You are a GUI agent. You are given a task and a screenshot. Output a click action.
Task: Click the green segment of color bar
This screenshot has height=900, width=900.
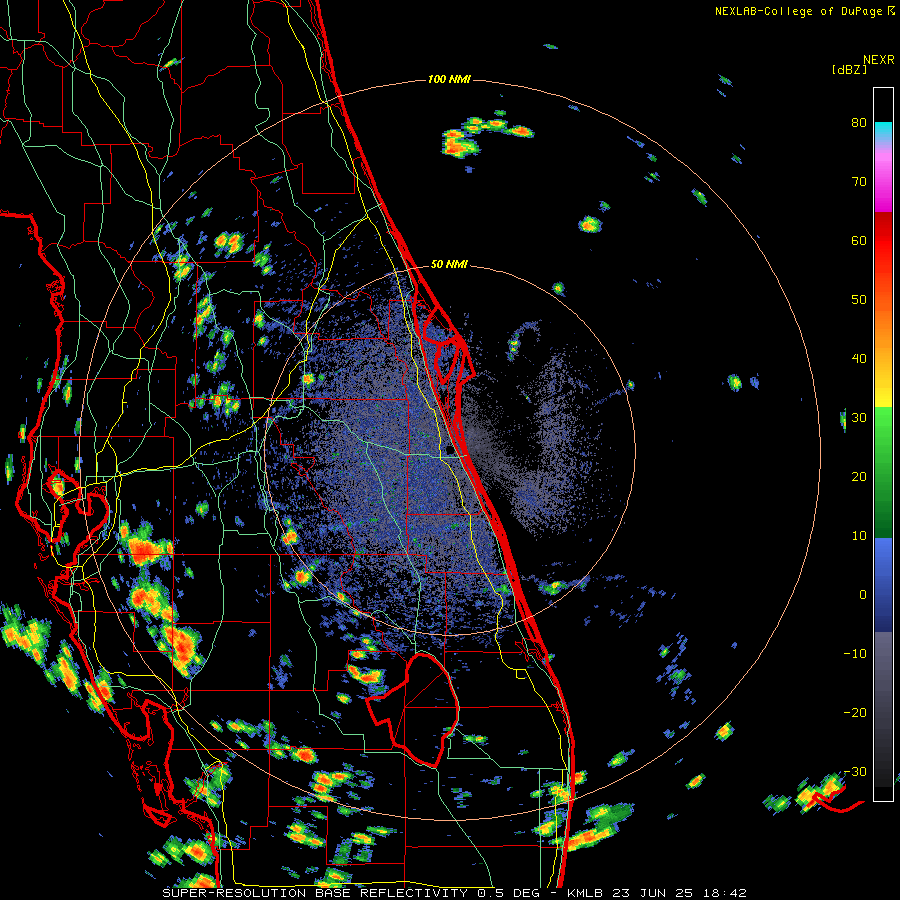[883, 472]
